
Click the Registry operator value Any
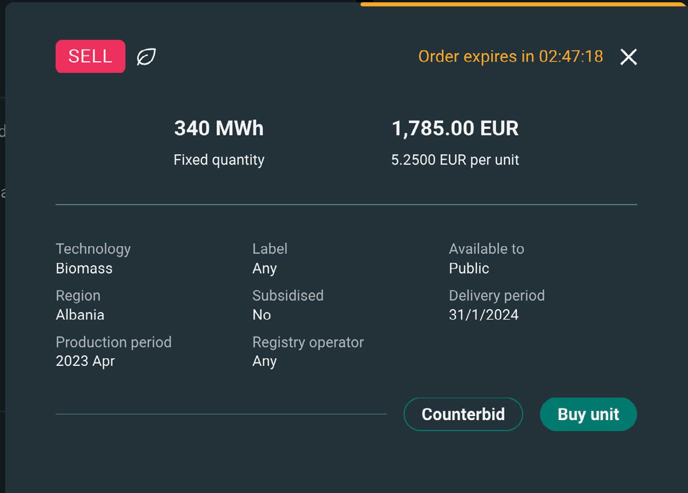(x=265, y=361)
